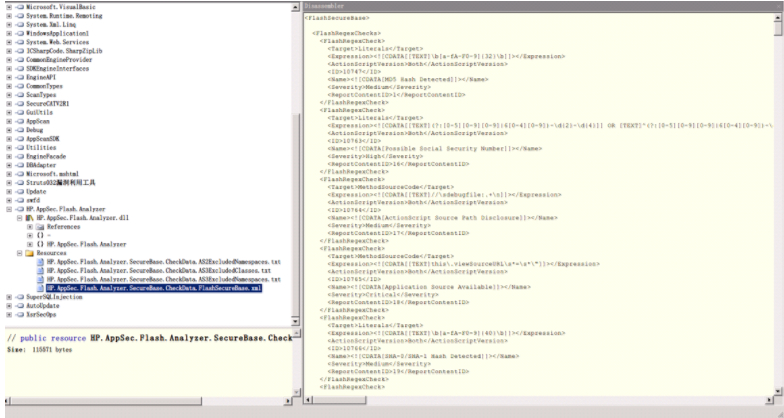Image resolution: width=784 pixels, height=418 pixels.
Task: Click the Disassembler vertical scrollbar thumb
Action: coord(778,29)
